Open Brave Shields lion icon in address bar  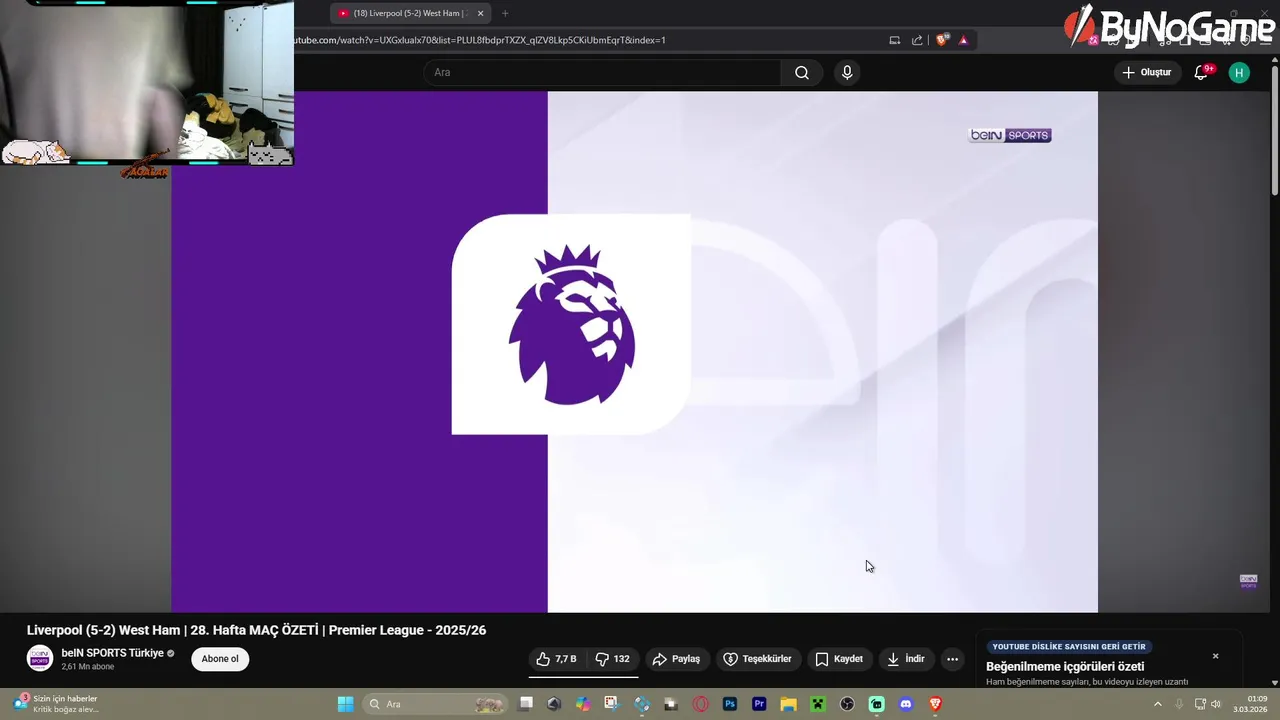point(942,40)
